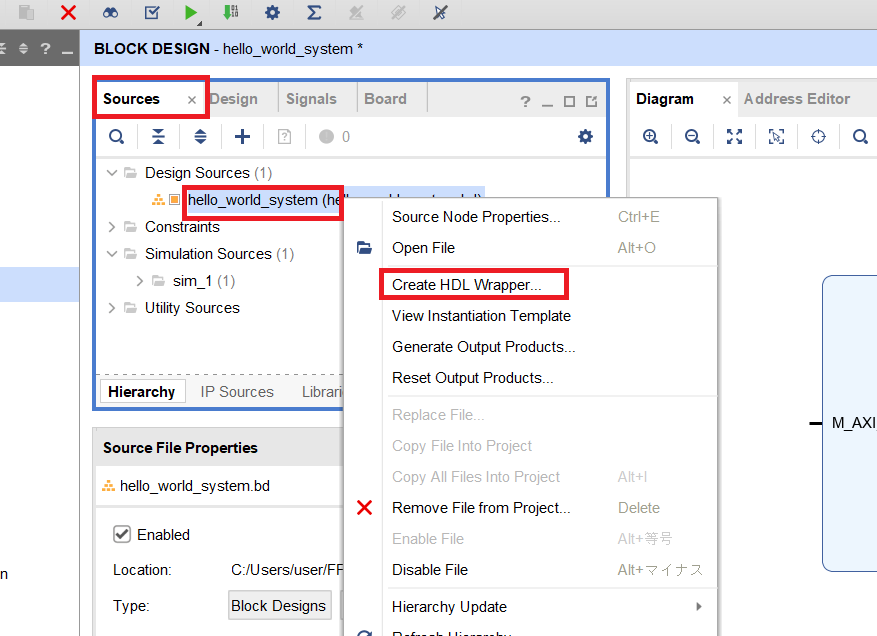Switch to the Design tab
The image size is (877, 636).
pos(234,99)
